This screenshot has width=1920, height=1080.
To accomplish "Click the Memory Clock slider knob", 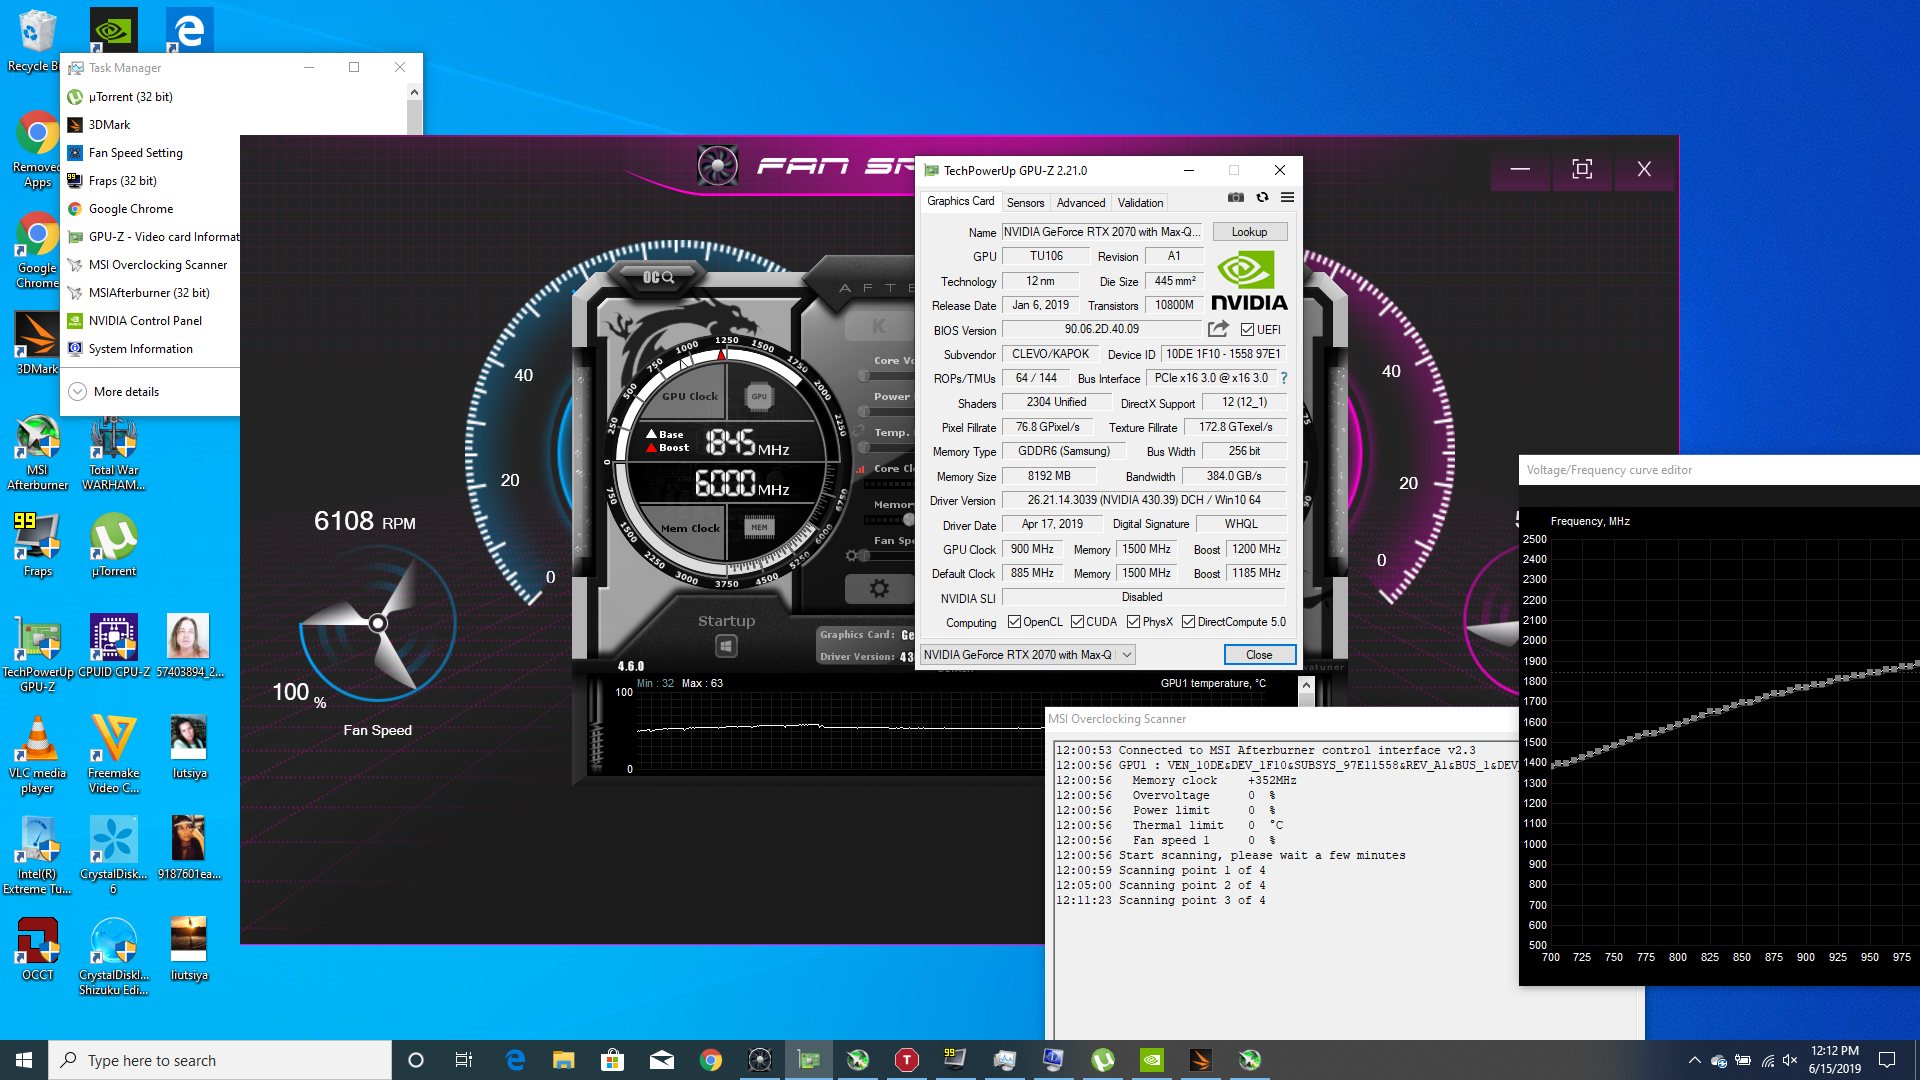I will [909, 519].
